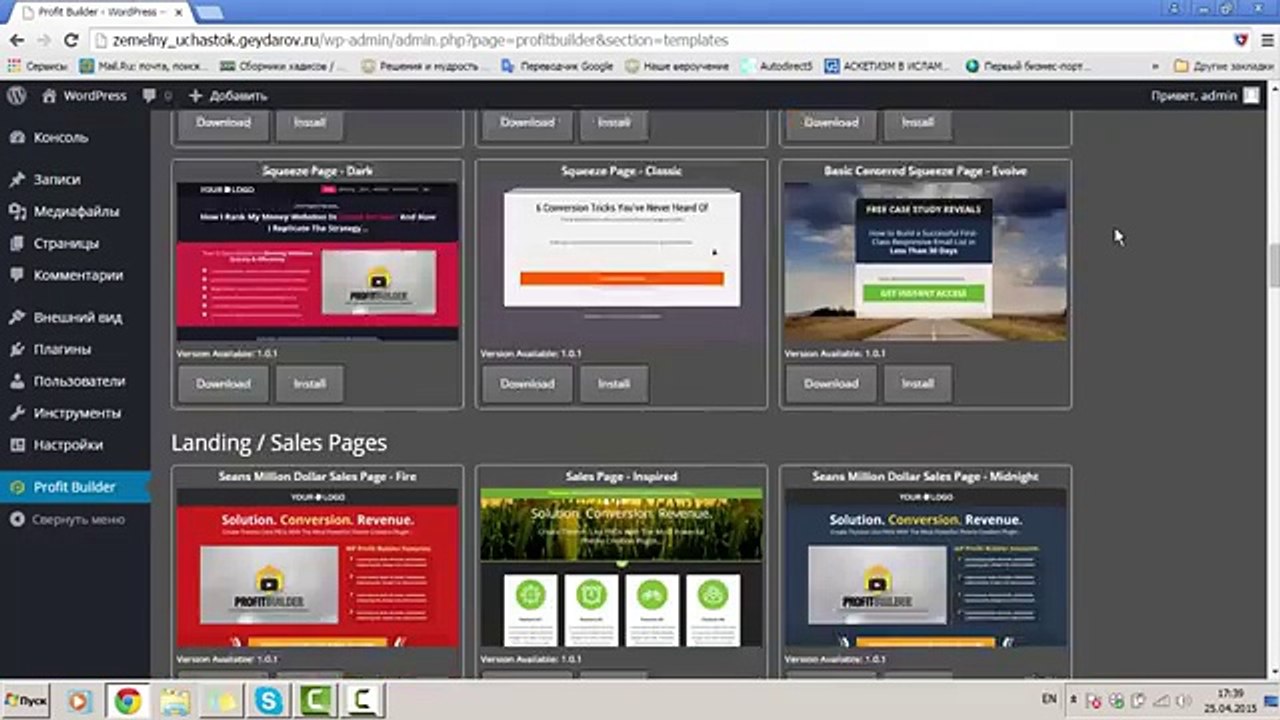Open the Autodirect5 bookmark
Image resolution: width=1280 pixels, height=720 pixels.
[778, 66]
